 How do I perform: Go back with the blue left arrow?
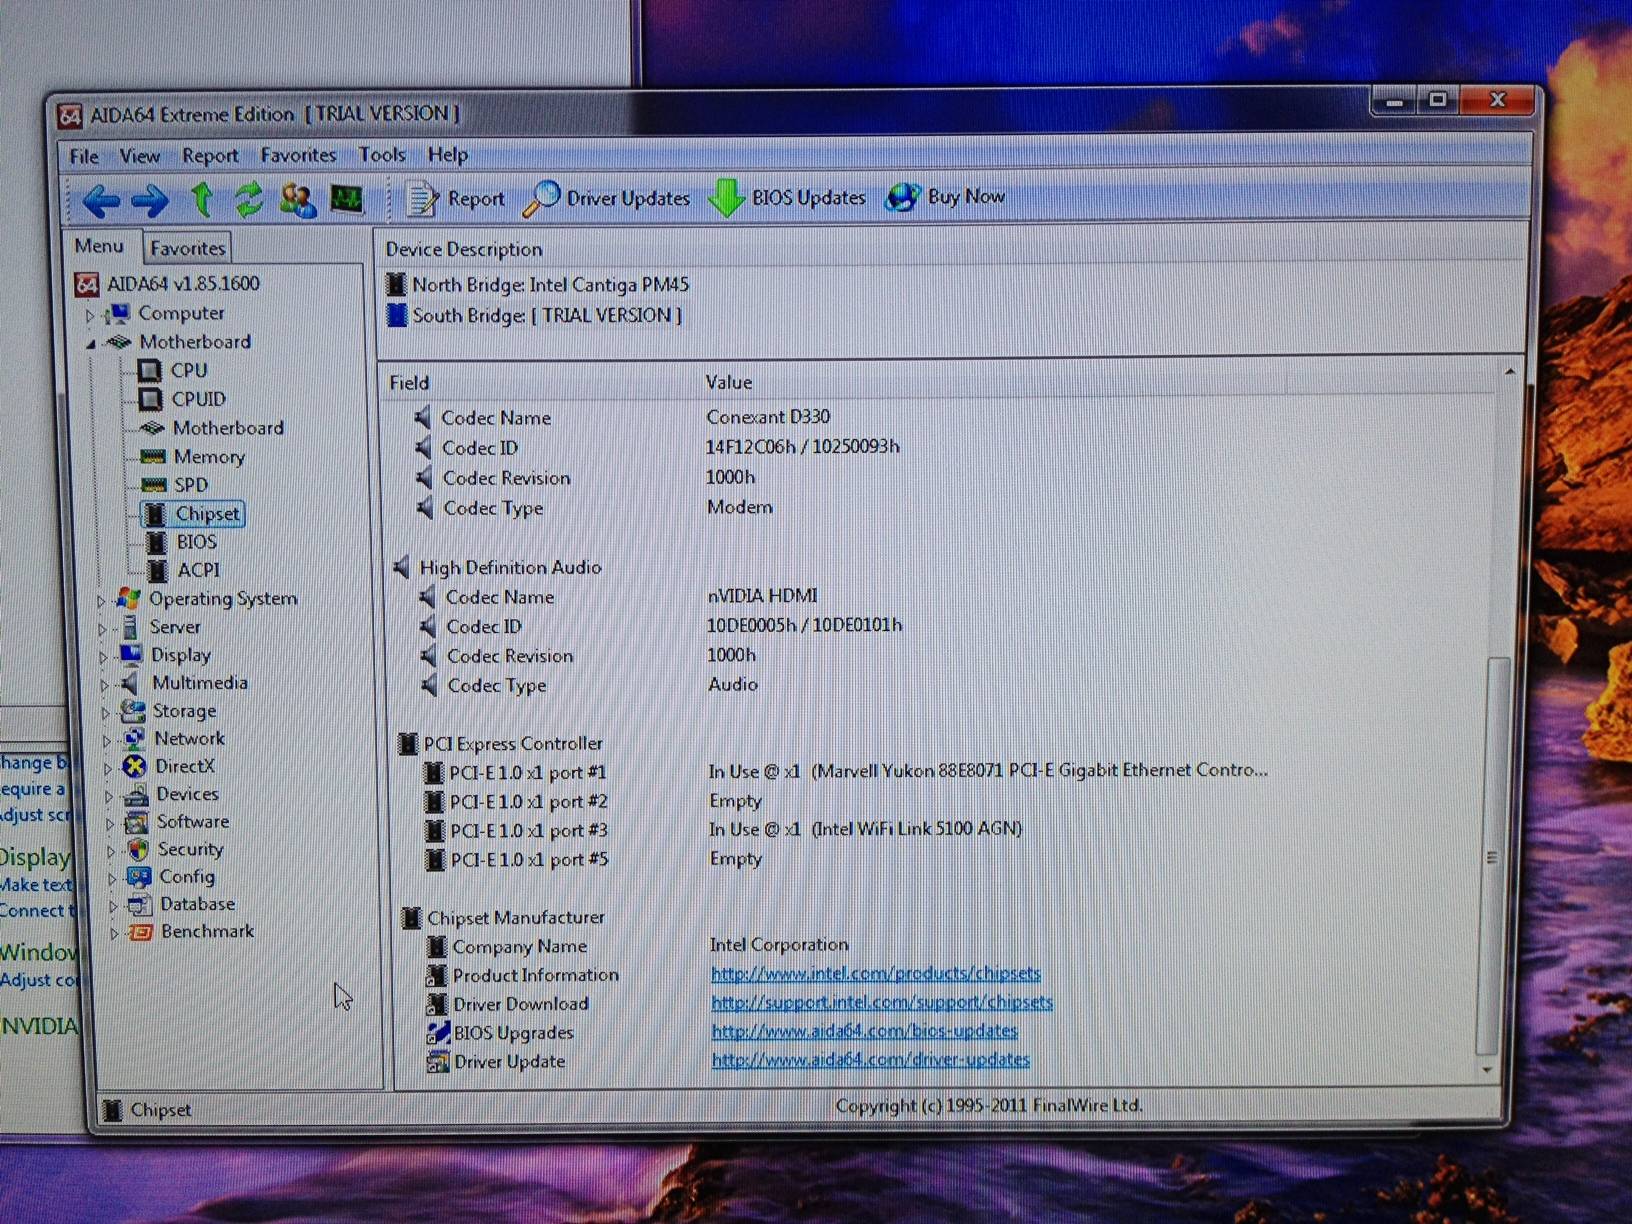coord(101,202)
